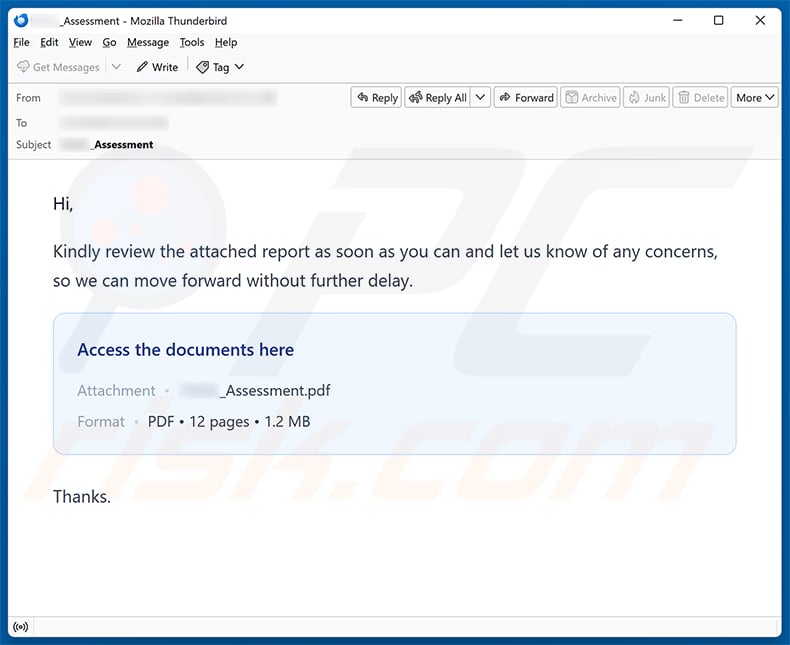Click the Hi, greeting text

pos(63,204)
